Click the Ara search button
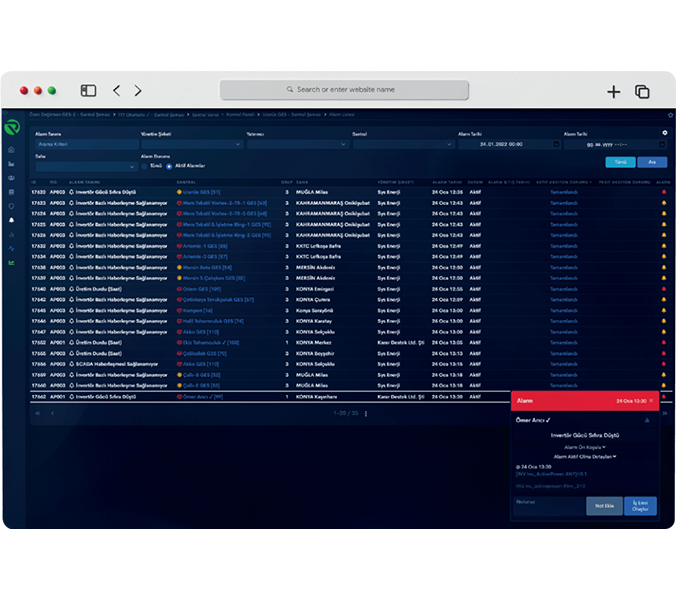The height and width of the screenshot is (600, 676). click(652, 162)
